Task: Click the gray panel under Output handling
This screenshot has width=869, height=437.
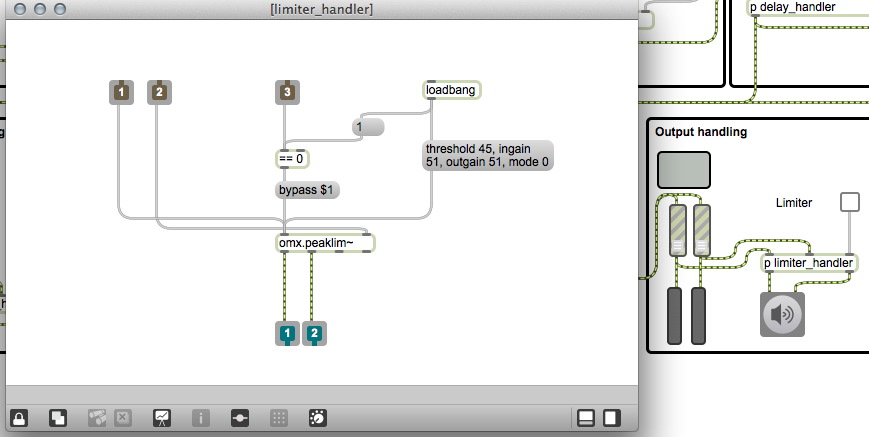Action: coord(683,170)
